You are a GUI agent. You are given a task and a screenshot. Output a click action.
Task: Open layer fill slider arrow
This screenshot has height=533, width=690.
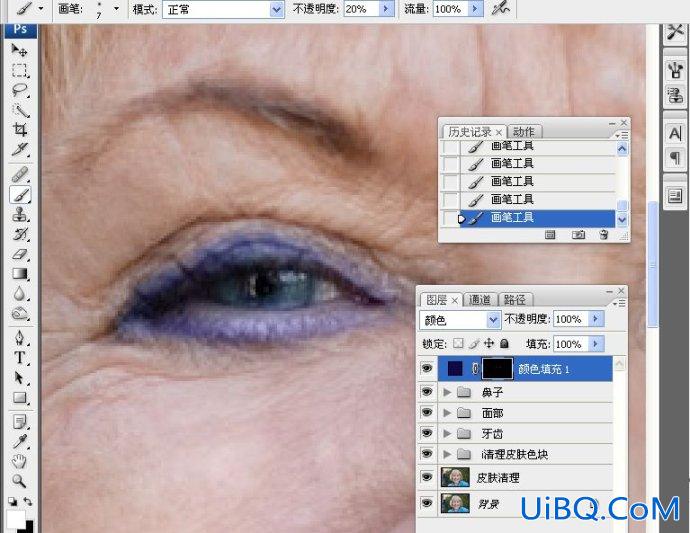click(x=596, y=344)
